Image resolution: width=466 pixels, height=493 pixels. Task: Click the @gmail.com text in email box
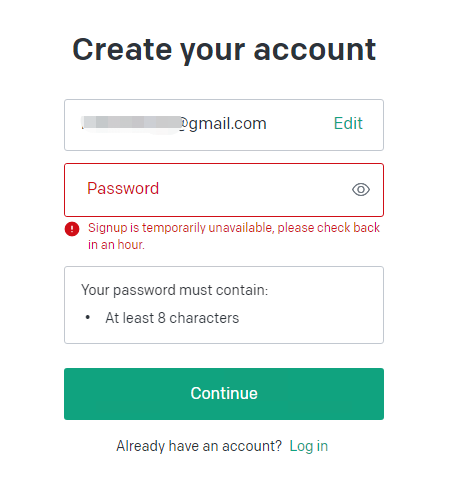click(x=223, y=124)
